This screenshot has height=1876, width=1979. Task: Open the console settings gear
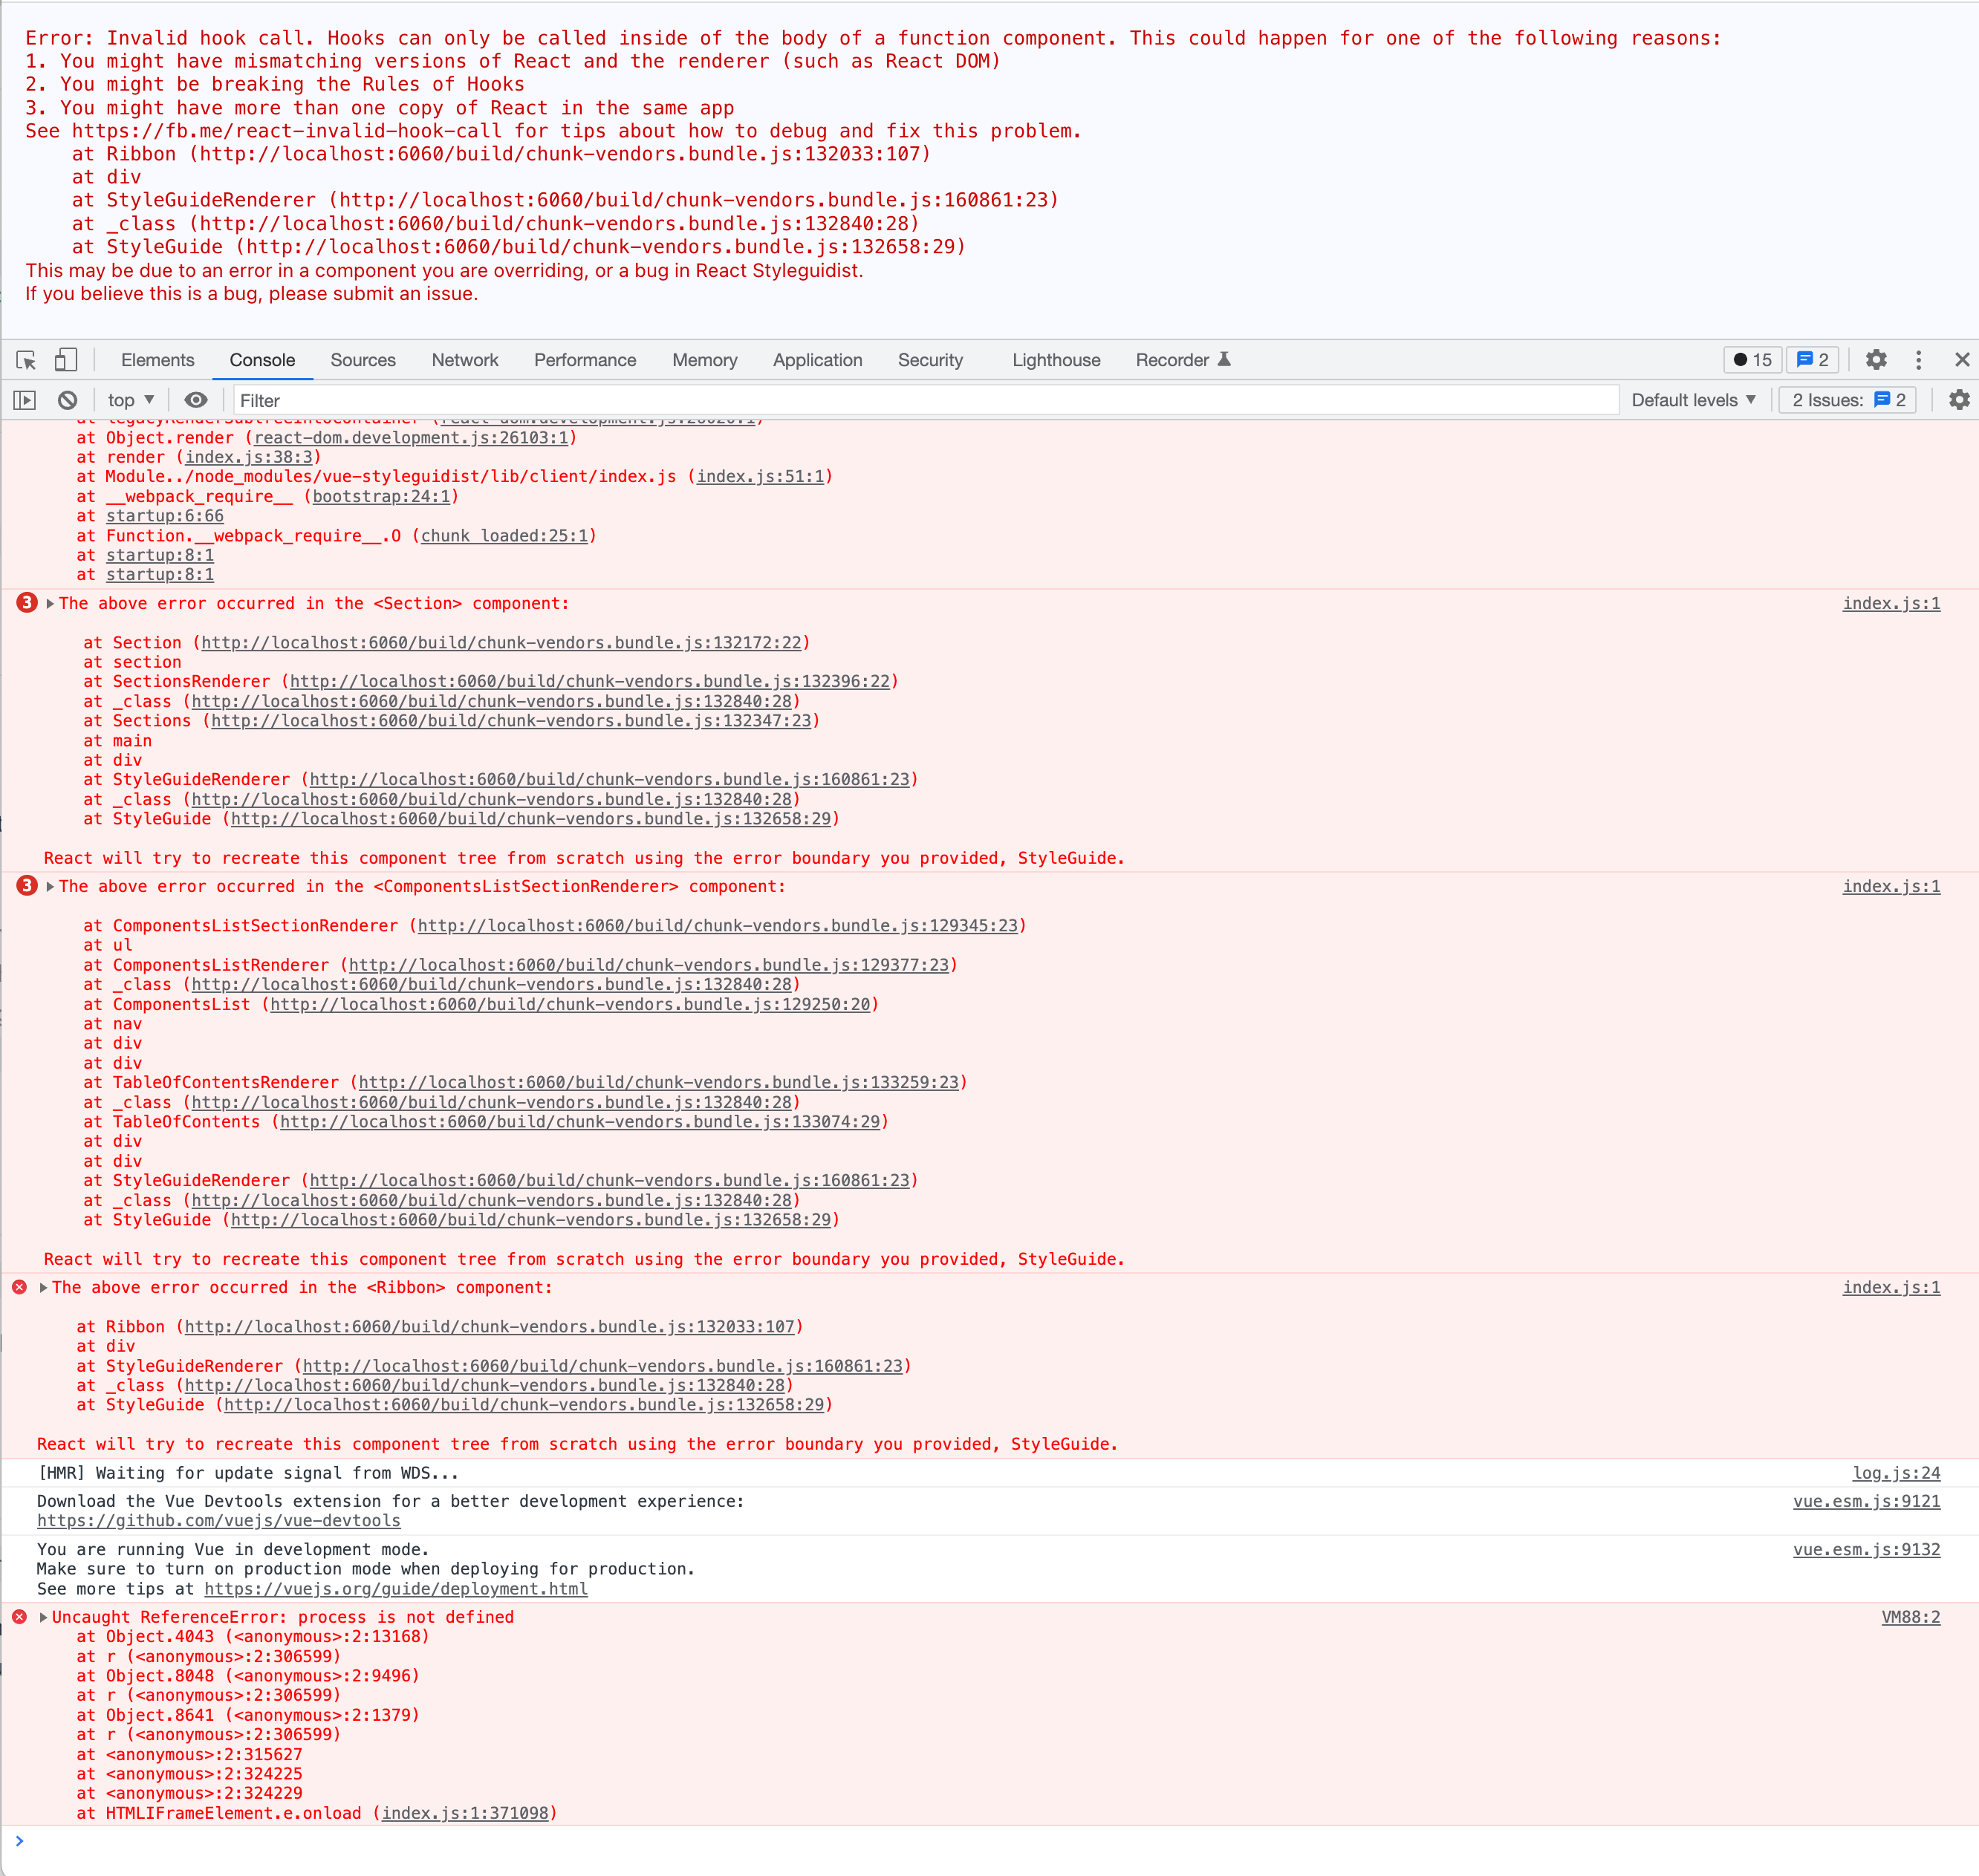[x=1959, y=399]
